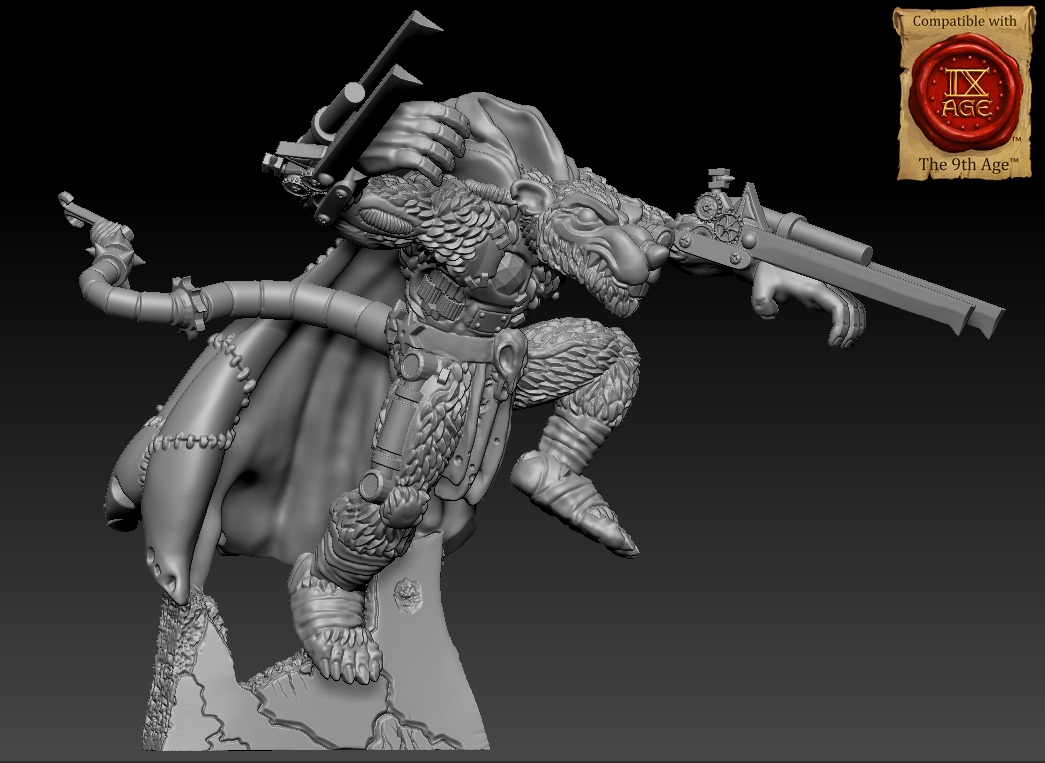The height and width of the screenshot is (763, 1045).
Task: Click the 3D rat warrior model
Action: (x=531, y=381)
